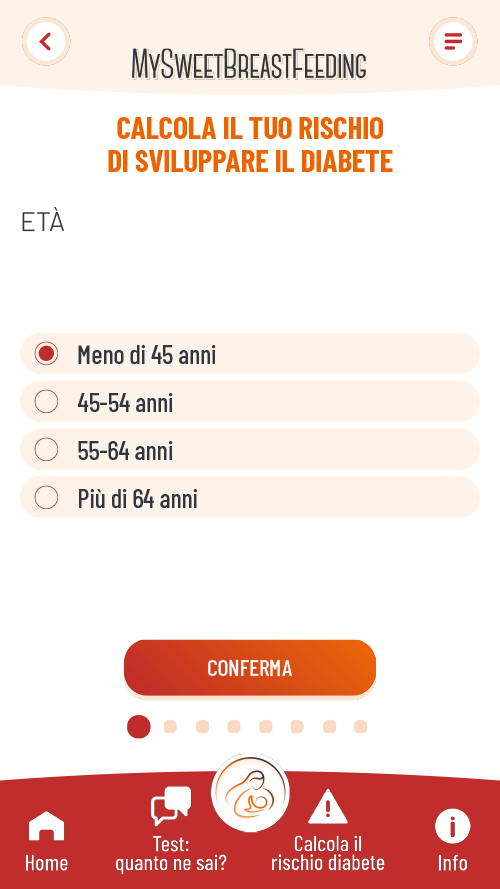Tap the warning triangle diabetes risk icon
This screenshot has height=889, width=500.
pyautogui.click(x=328, y=807)
